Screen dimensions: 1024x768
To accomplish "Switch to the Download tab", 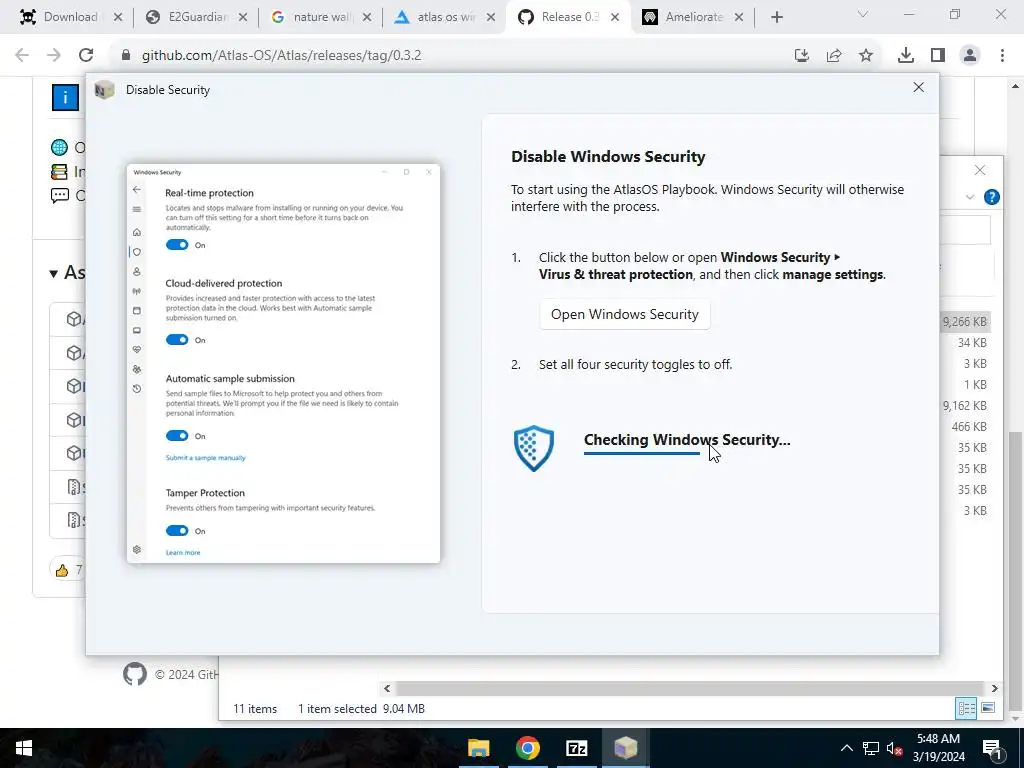I will click(x=71, y=17).
